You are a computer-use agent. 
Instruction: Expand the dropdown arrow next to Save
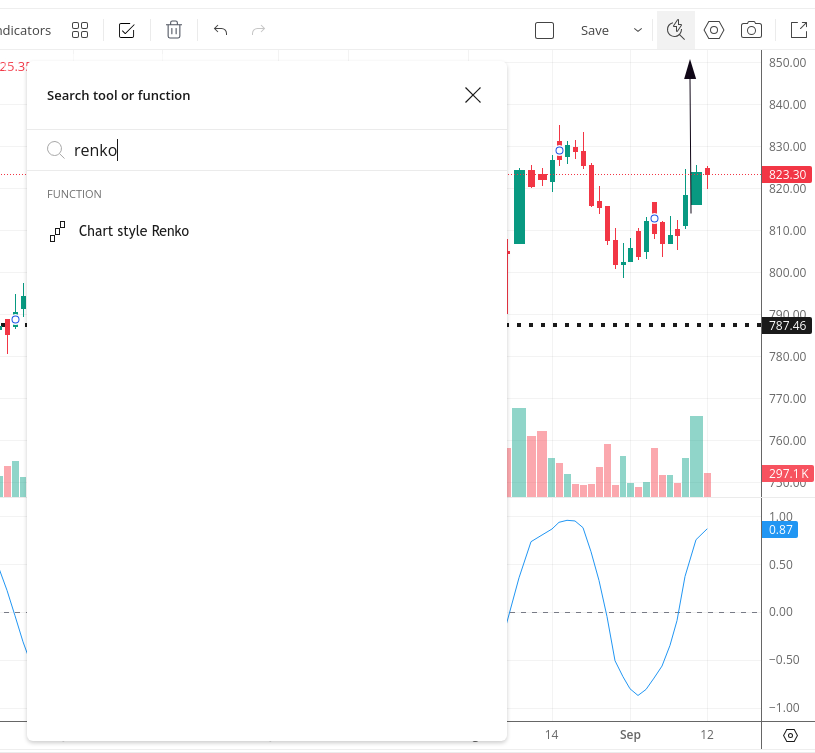(x=638, y=30)
